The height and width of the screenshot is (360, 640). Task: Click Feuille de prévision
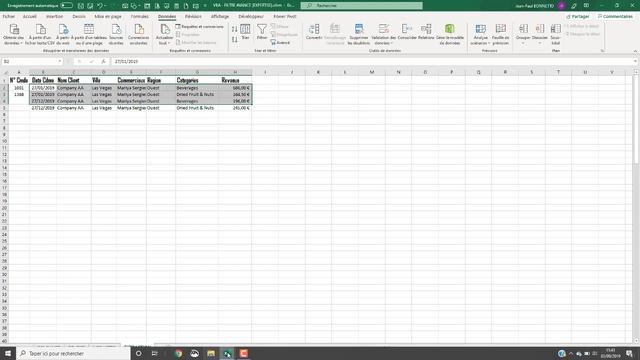tap(500, 34)
